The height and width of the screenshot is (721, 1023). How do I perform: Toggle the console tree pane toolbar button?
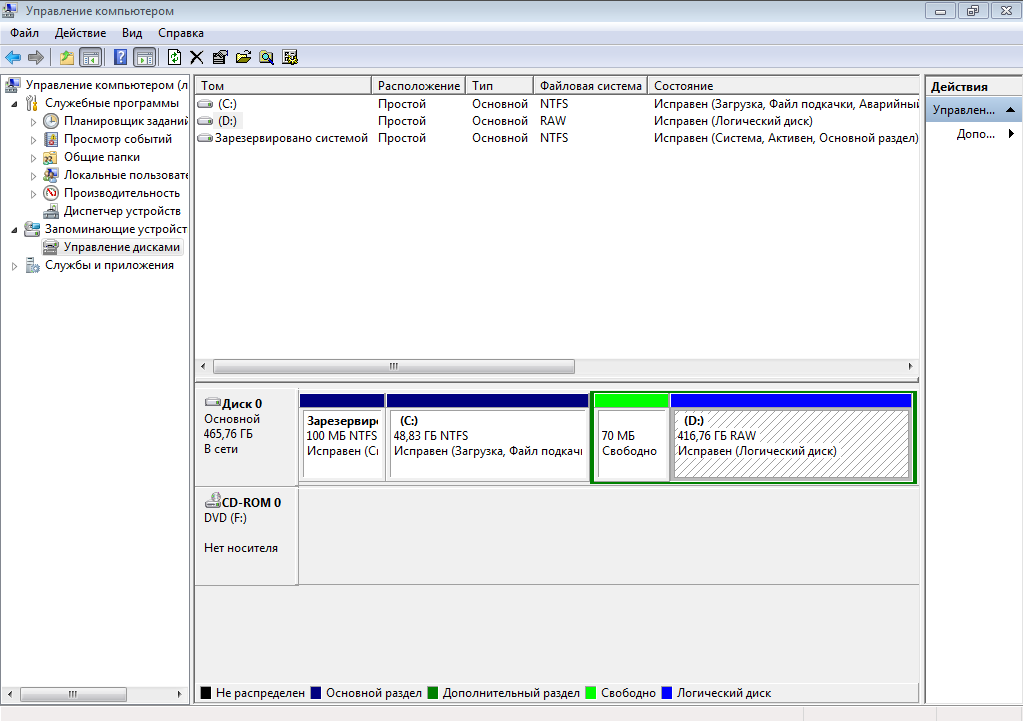pos(90,57)
